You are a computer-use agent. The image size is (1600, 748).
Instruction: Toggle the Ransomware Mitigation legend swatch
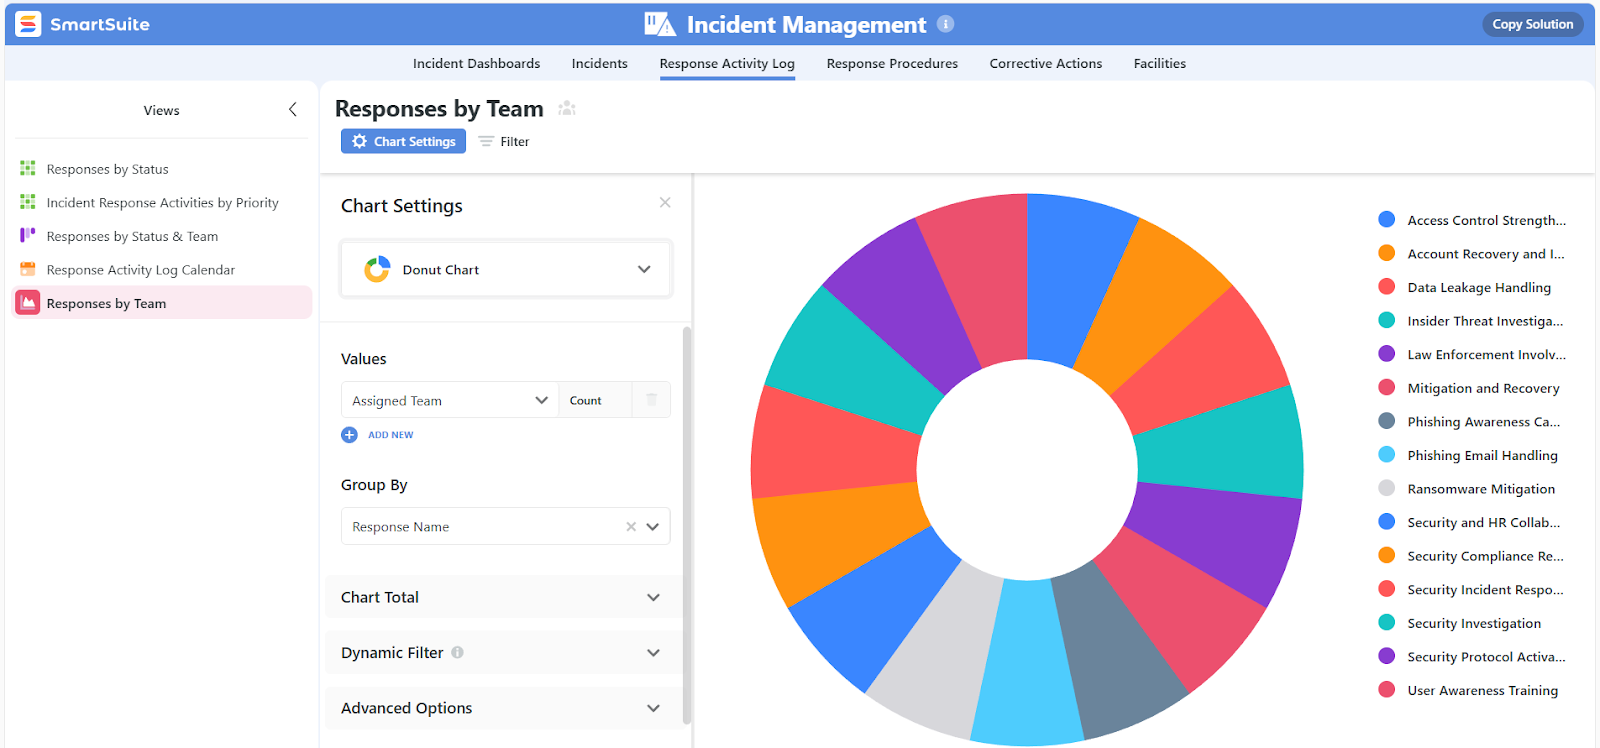(1386, 488)
